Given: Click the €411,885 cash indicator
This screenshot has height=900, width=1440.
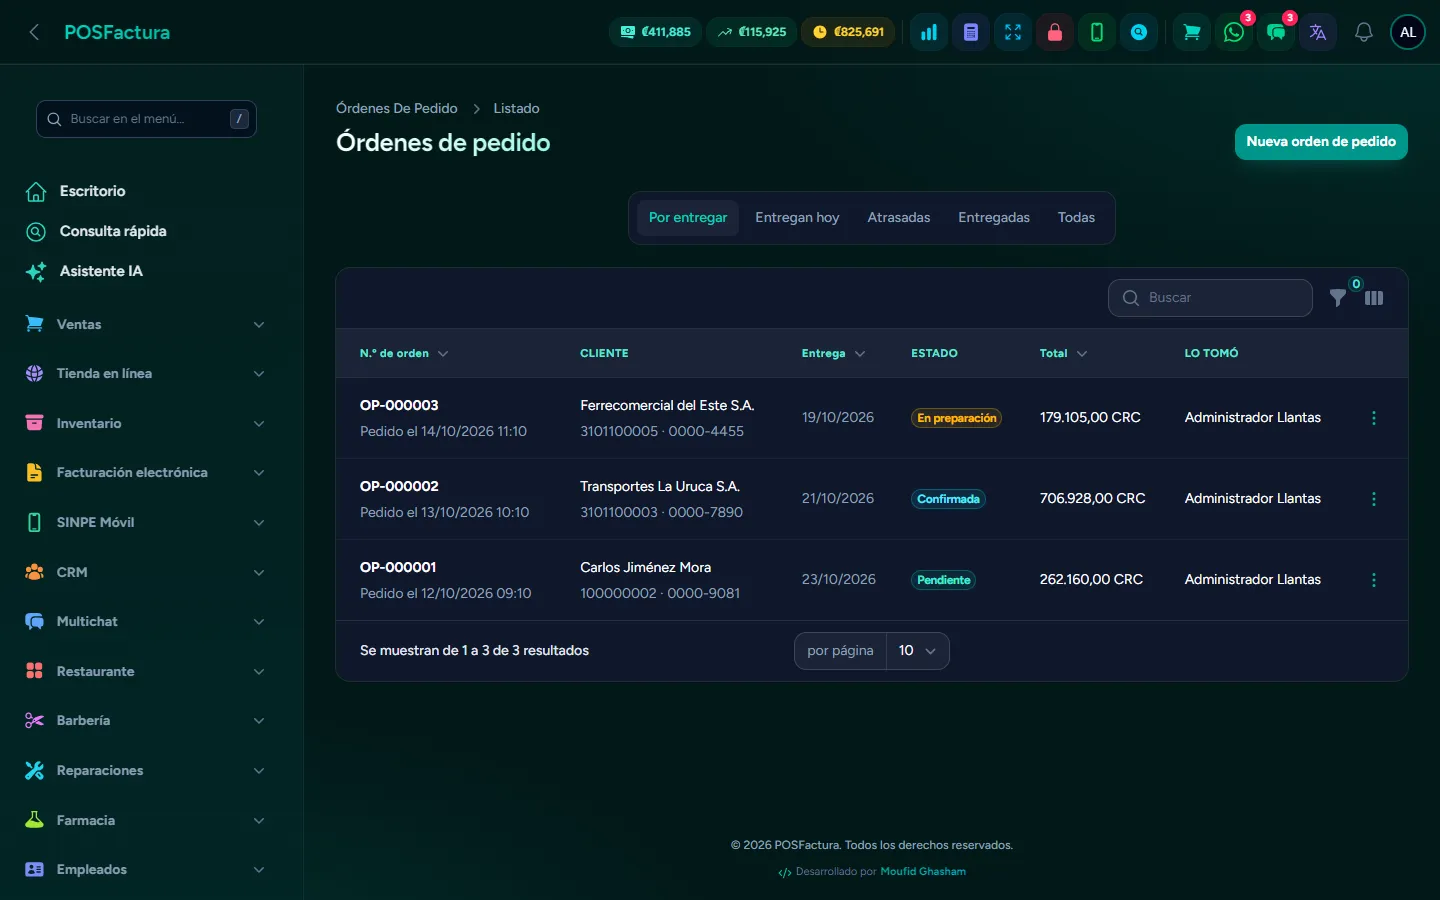Looking at the screenshot, I should point(656,32).
